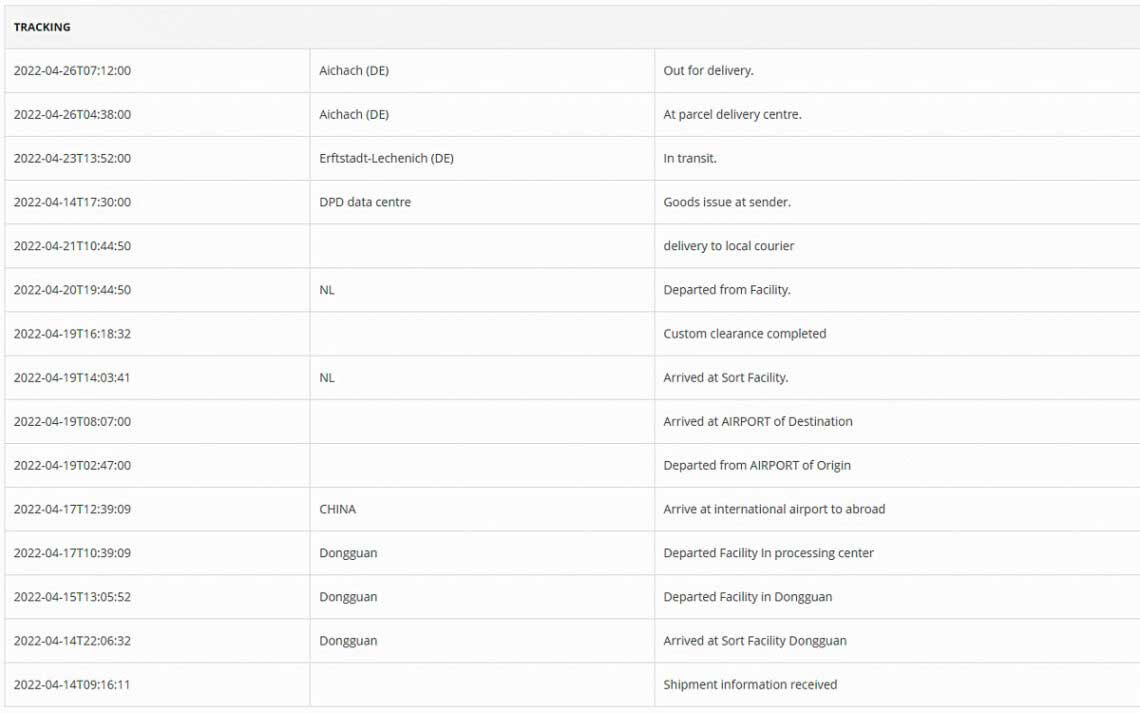
Task: Click 'Departed from AIRPORT of Origin' text
Action: click(757, 465)
